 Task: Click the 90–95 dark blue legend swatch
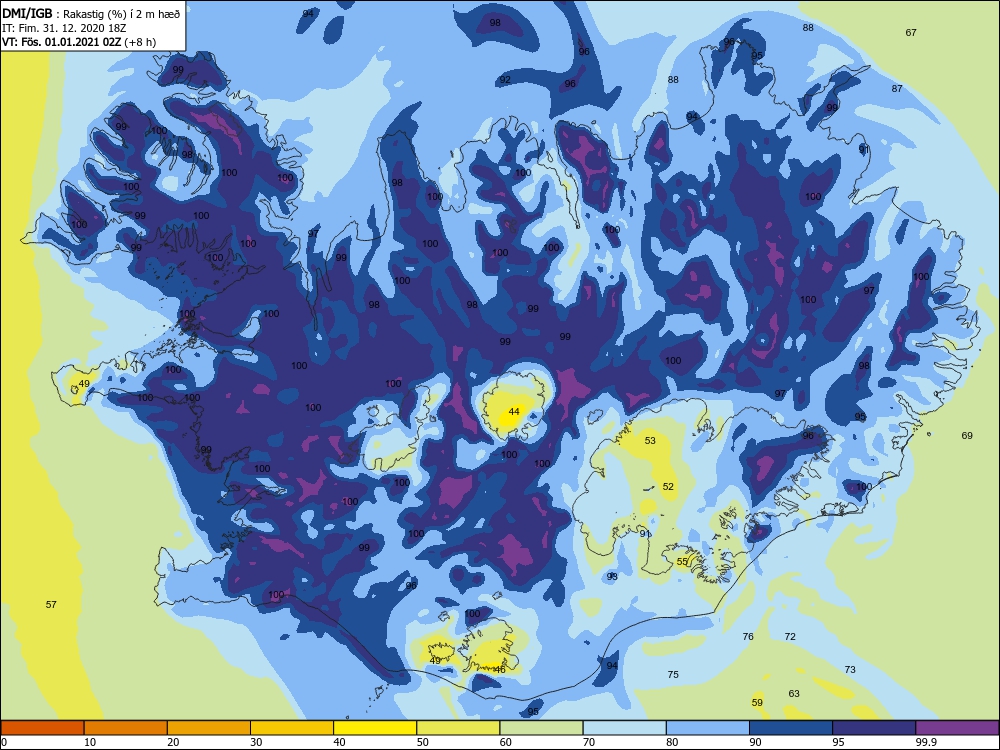(791, 728)
